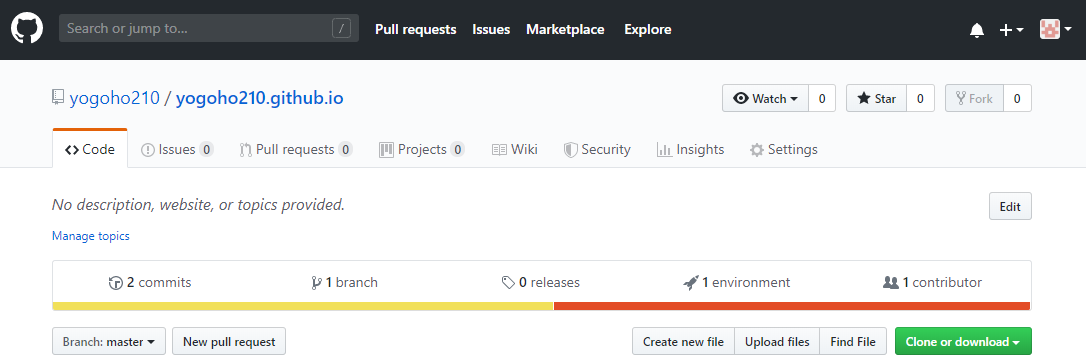
Task: Star this repository
Action: click(x=876, y=98)
